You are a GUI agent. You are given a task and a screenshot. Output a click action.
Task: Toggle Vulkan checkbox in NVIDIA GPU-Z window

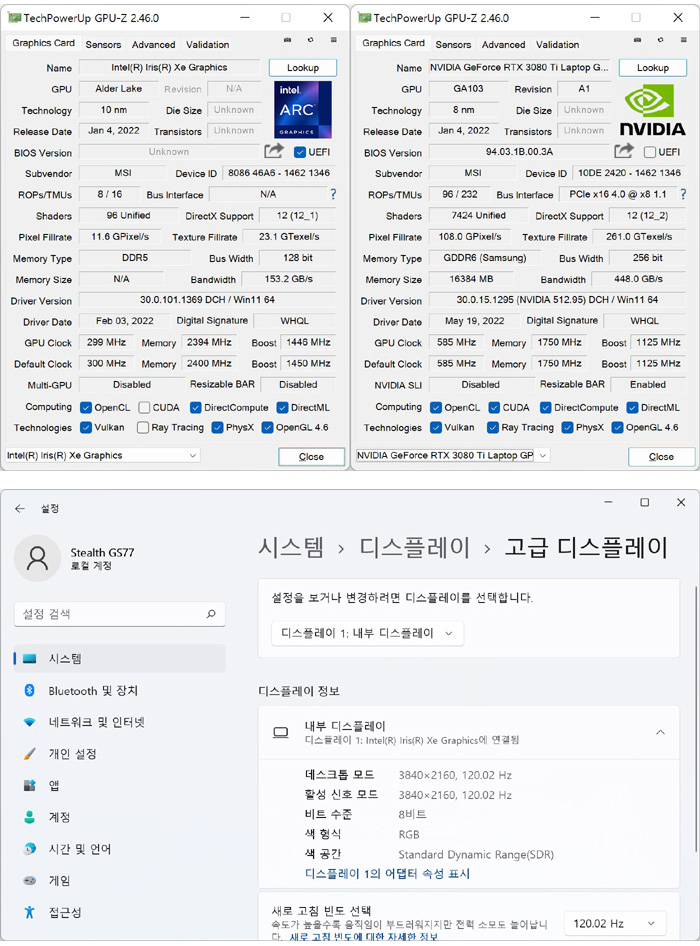point(436,428)
